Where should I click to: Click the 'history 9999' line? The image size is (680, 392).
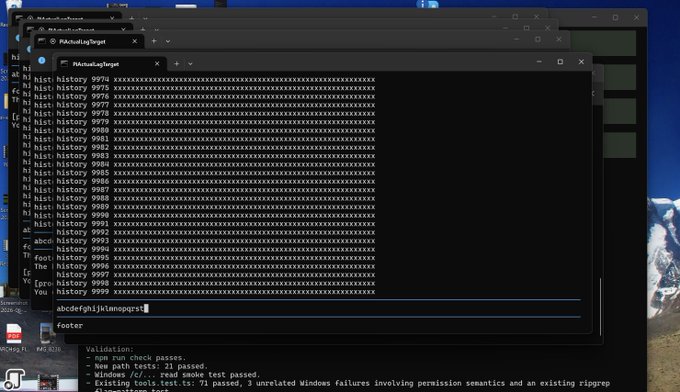point(216,292)
